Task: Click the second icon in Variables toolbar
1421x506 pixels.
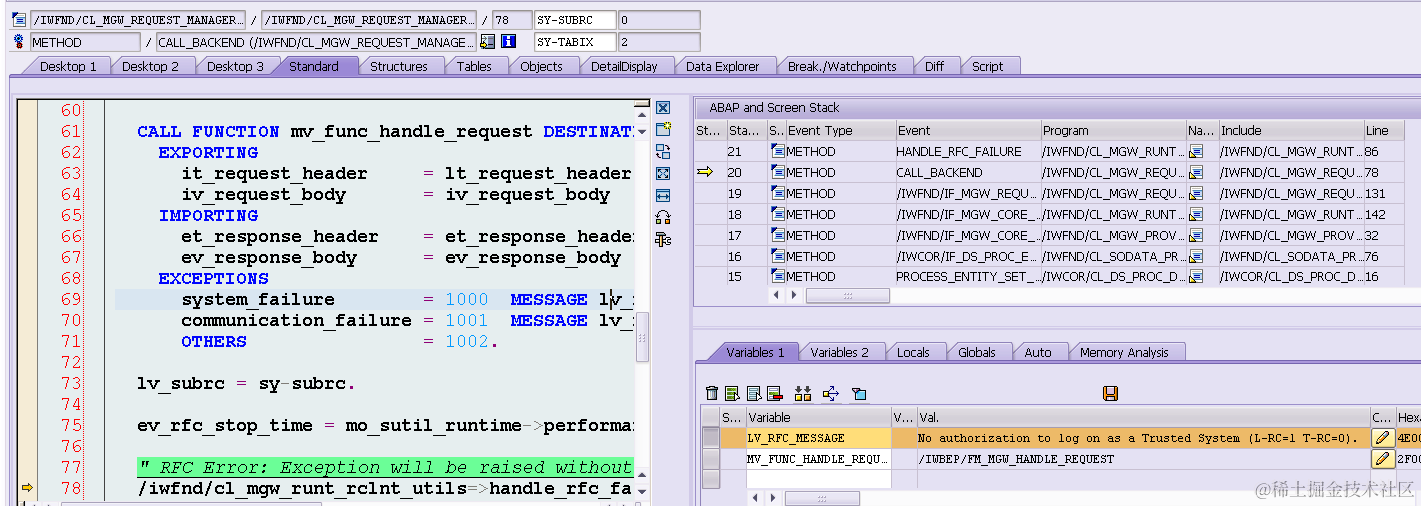Action: tap(733, 394)
